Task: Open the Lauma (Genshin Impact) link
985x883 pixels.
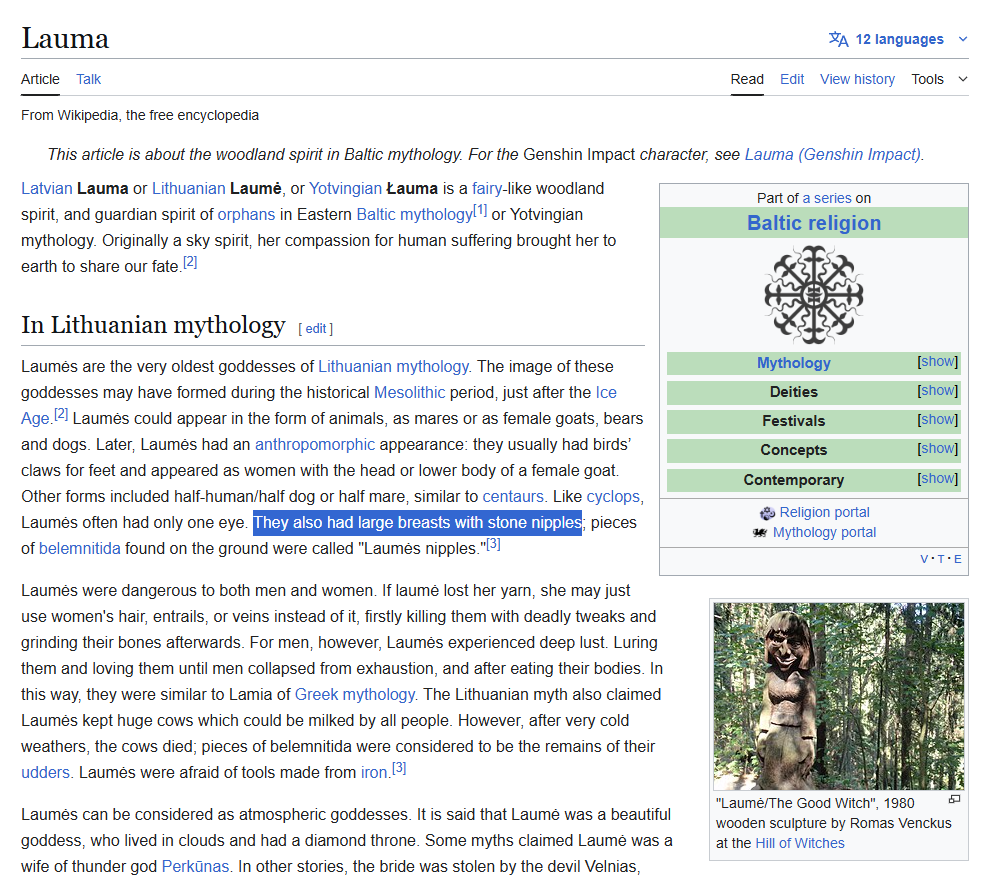Action: (x=833, y=154)
